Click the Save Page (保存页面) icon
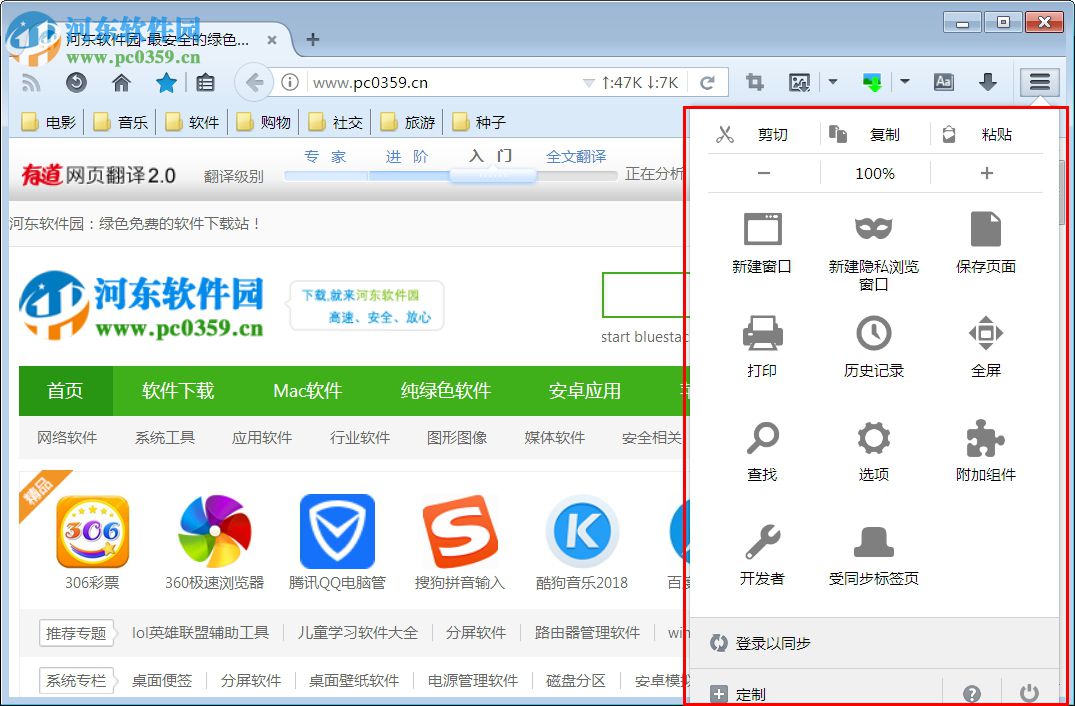The image size is (1075, 706). point(984,228)
